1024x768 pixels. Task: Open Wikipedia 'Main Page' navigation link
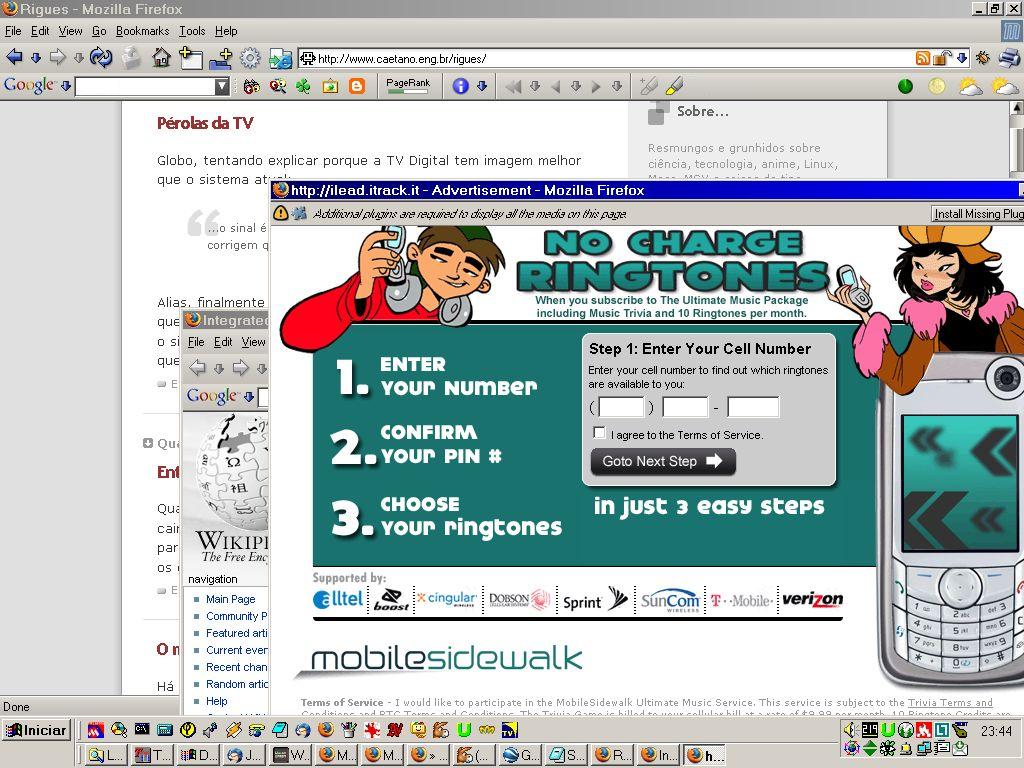[x=231, y=599]
